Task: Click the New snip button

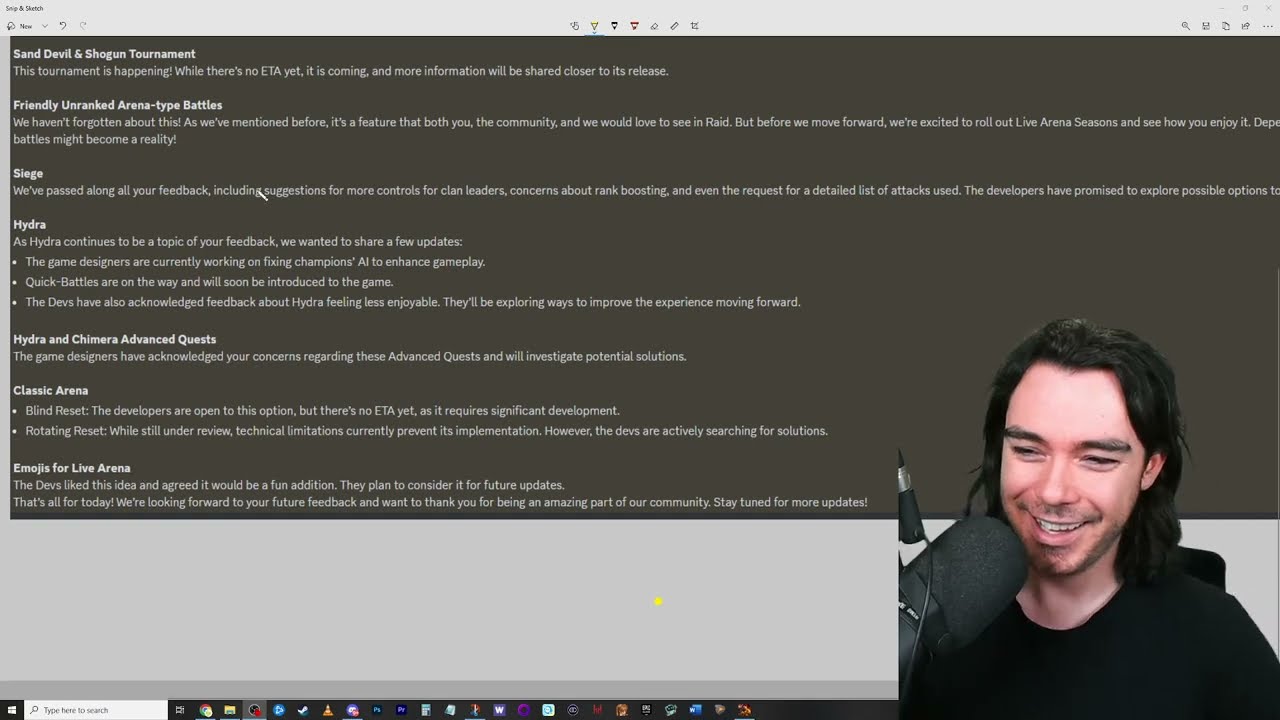Action: 19,26
